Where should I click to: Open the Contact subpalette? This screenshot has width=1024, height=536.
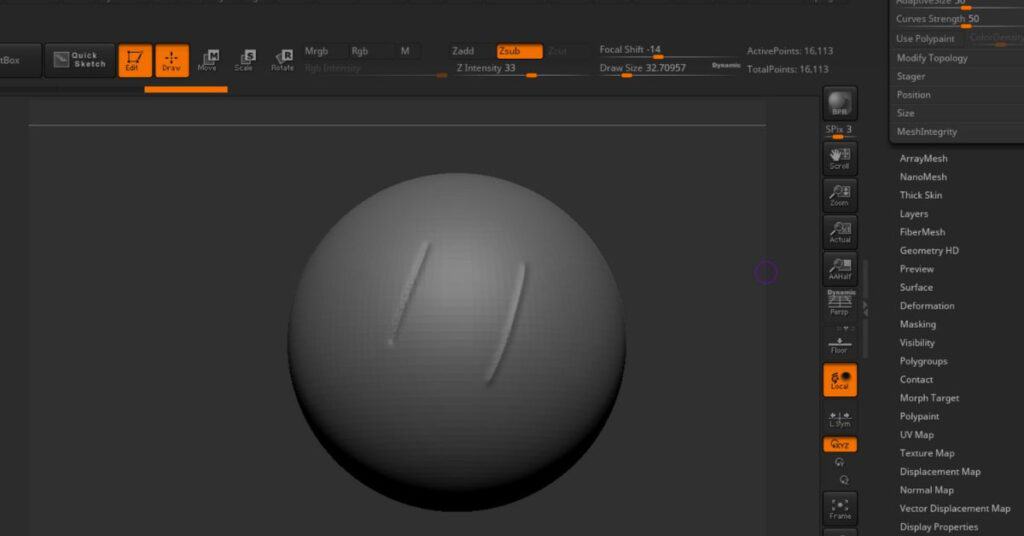click(x=916, y=379)
